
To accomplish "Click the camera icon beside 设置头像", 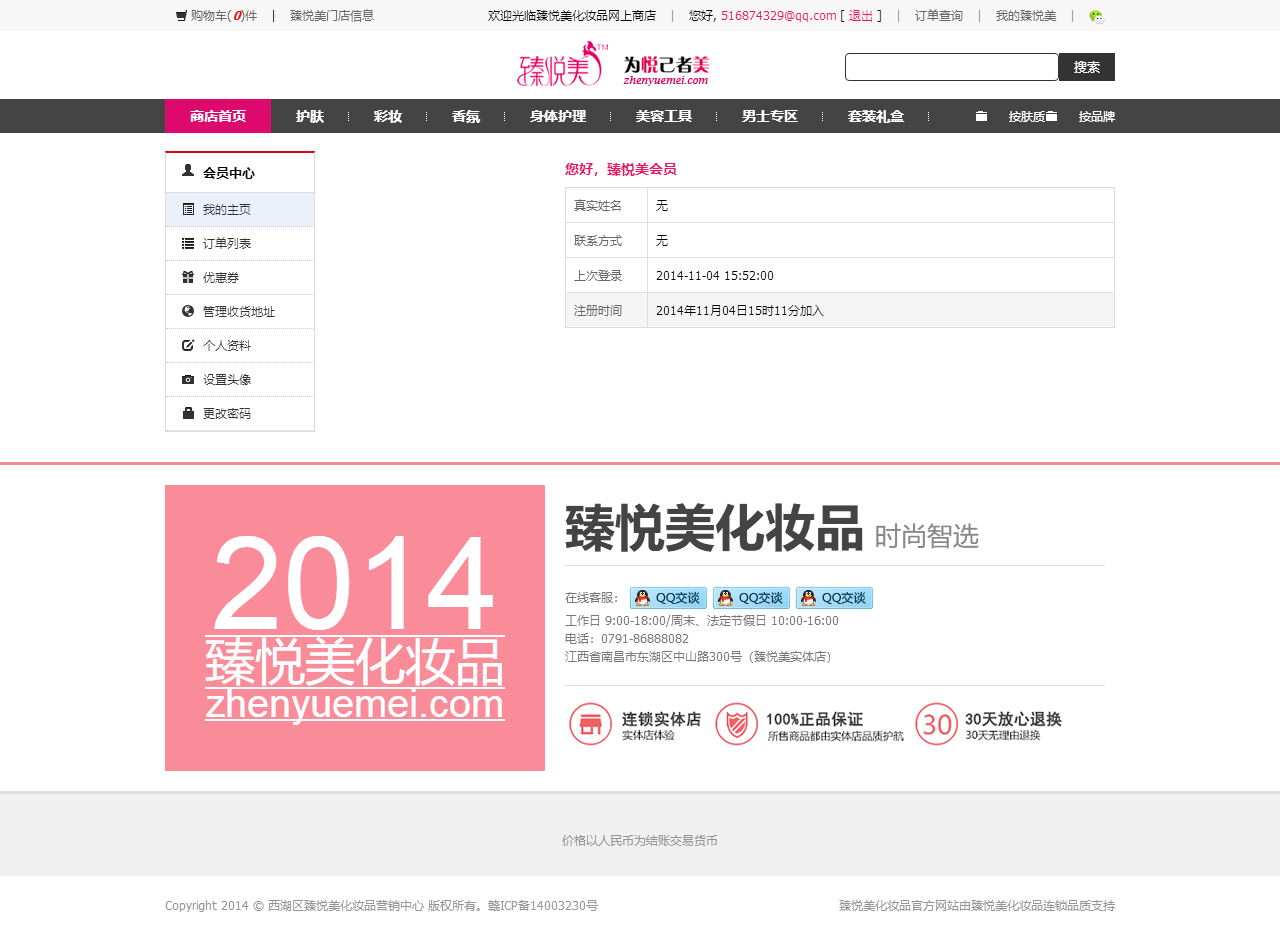I will 188,380.
